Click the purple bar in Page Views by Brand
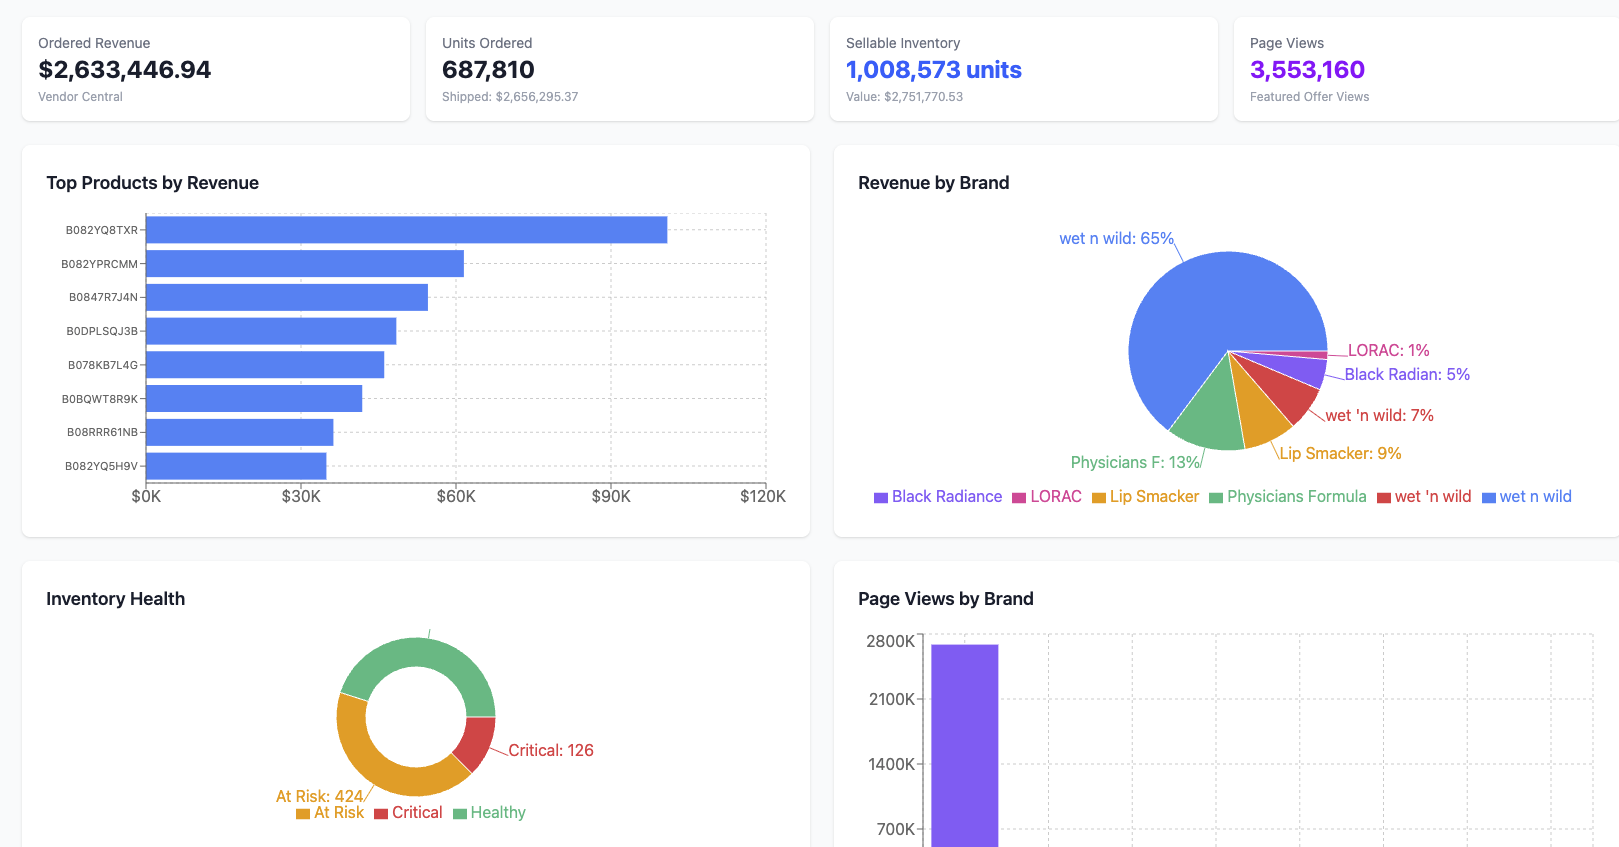The height and width of the screenshot is (847, 1619). (965, 746)
